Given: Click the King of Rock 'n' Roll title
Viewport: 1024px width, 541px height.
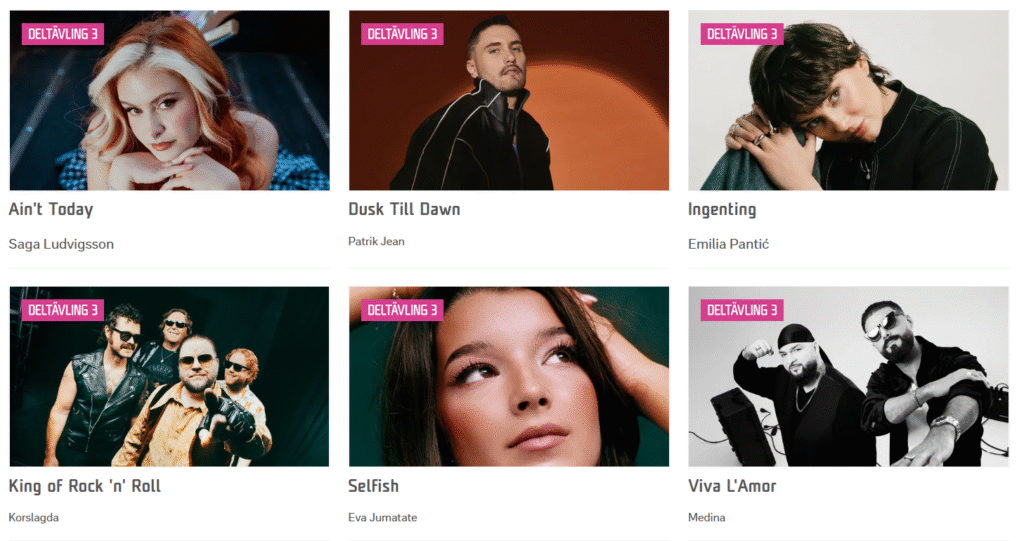Looking at the screenshot, I should pos(84,486).
